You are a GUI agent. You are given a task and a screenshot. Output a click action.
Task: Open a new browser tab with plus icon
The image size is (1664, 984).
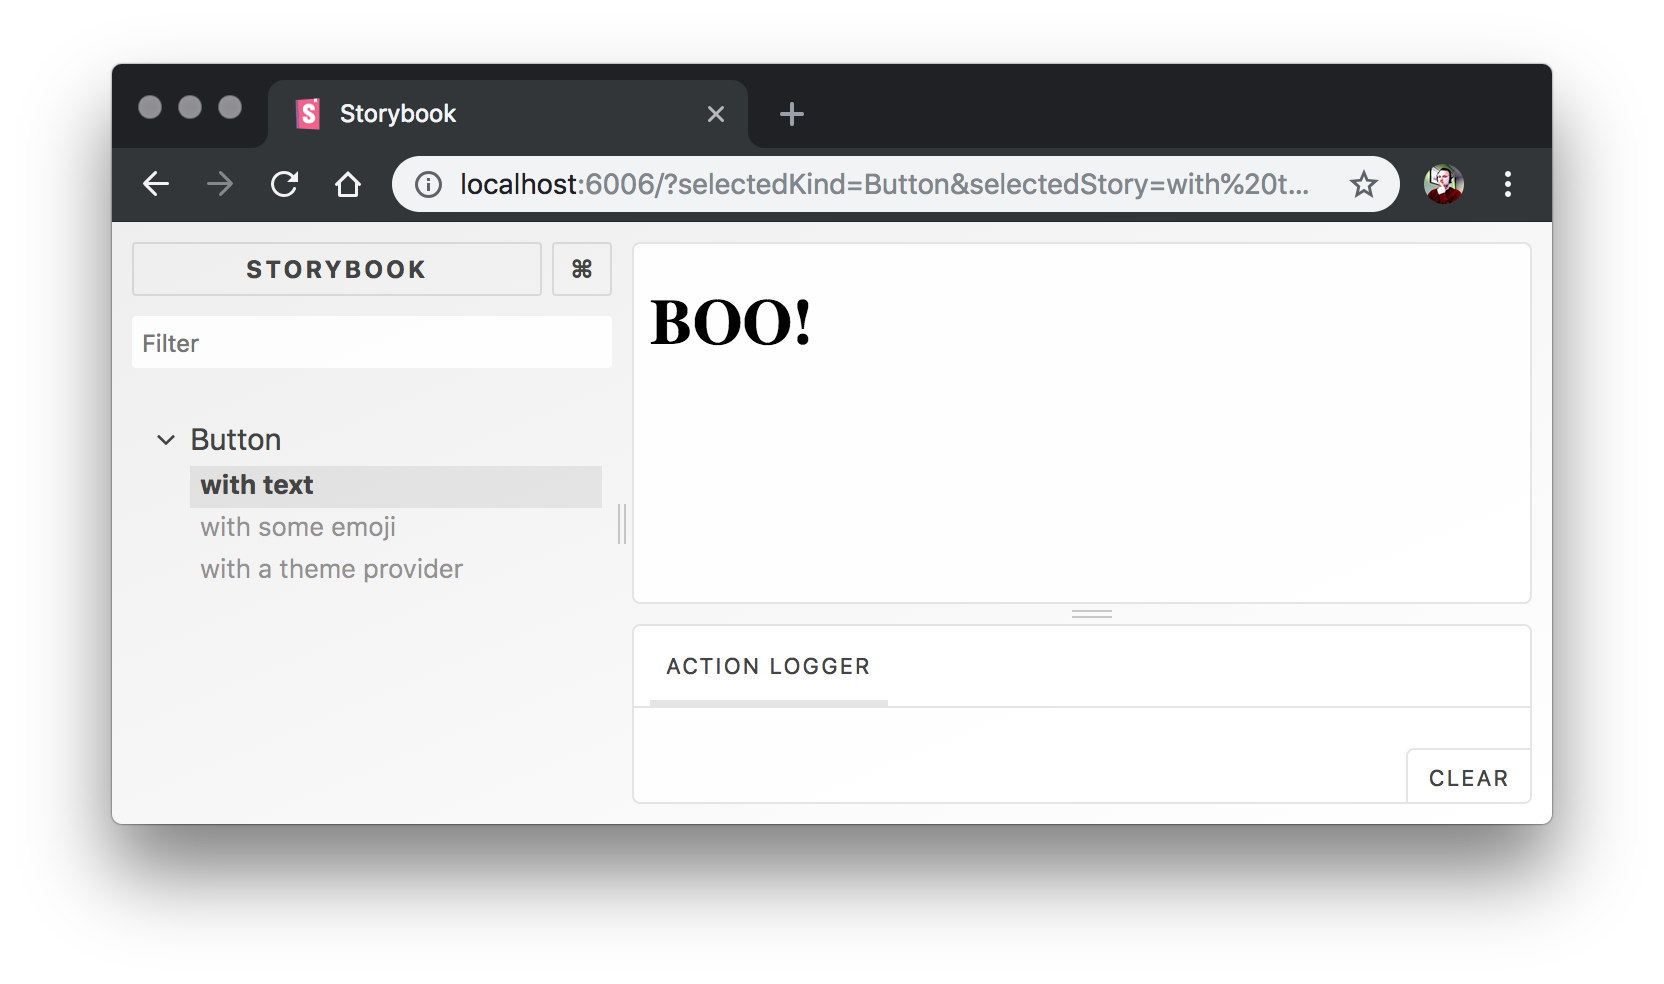[792, 114]
